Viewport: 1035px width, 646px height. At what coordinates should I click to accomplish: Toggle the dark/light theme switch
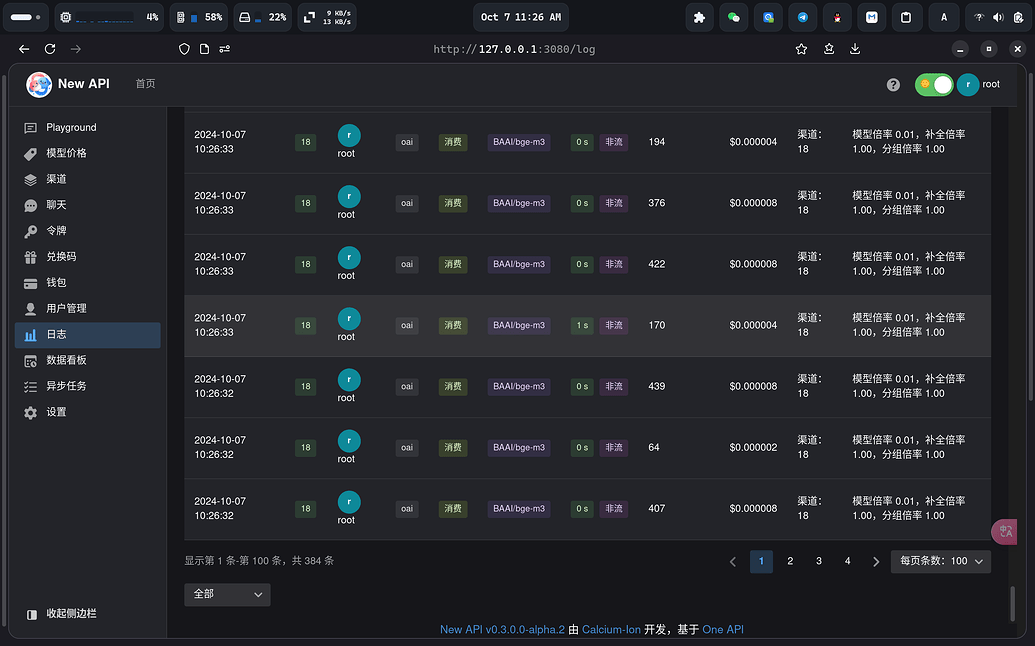point(934,84)
